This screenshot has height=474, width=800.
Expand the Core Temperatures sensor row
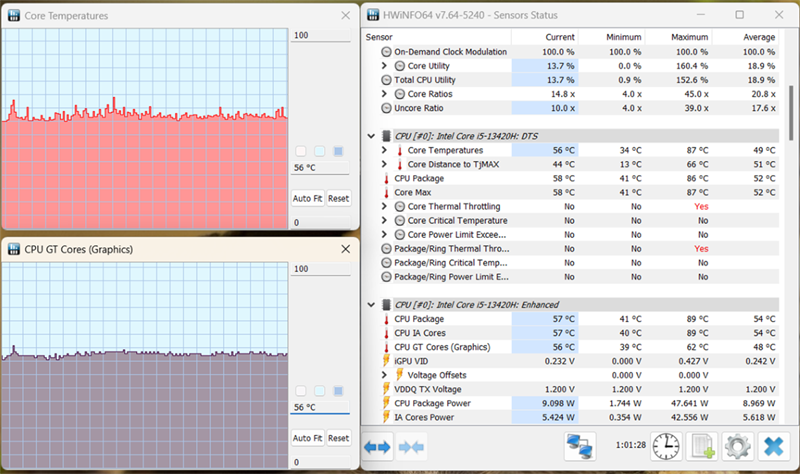(x=384, y=150)
